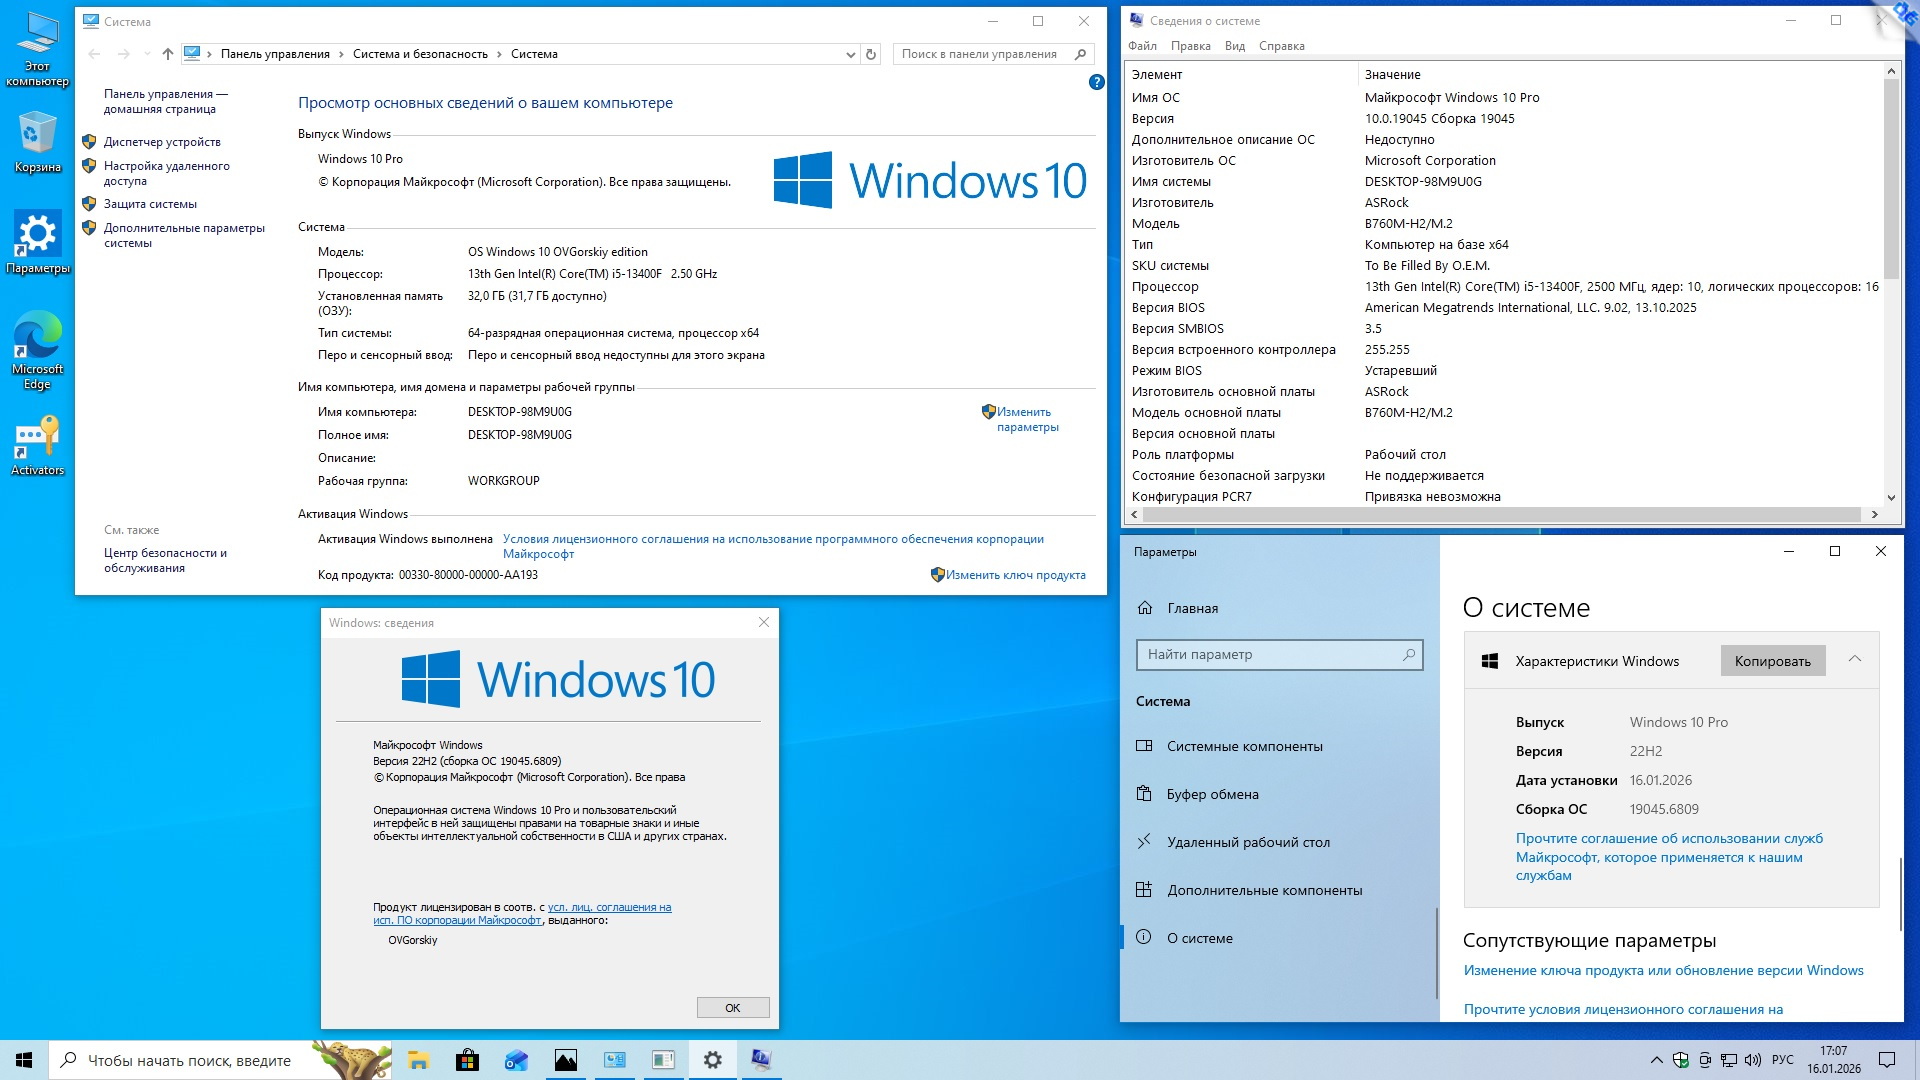
Task: Click the volume icon in system tray
Action: (x=1752, y=1060)
